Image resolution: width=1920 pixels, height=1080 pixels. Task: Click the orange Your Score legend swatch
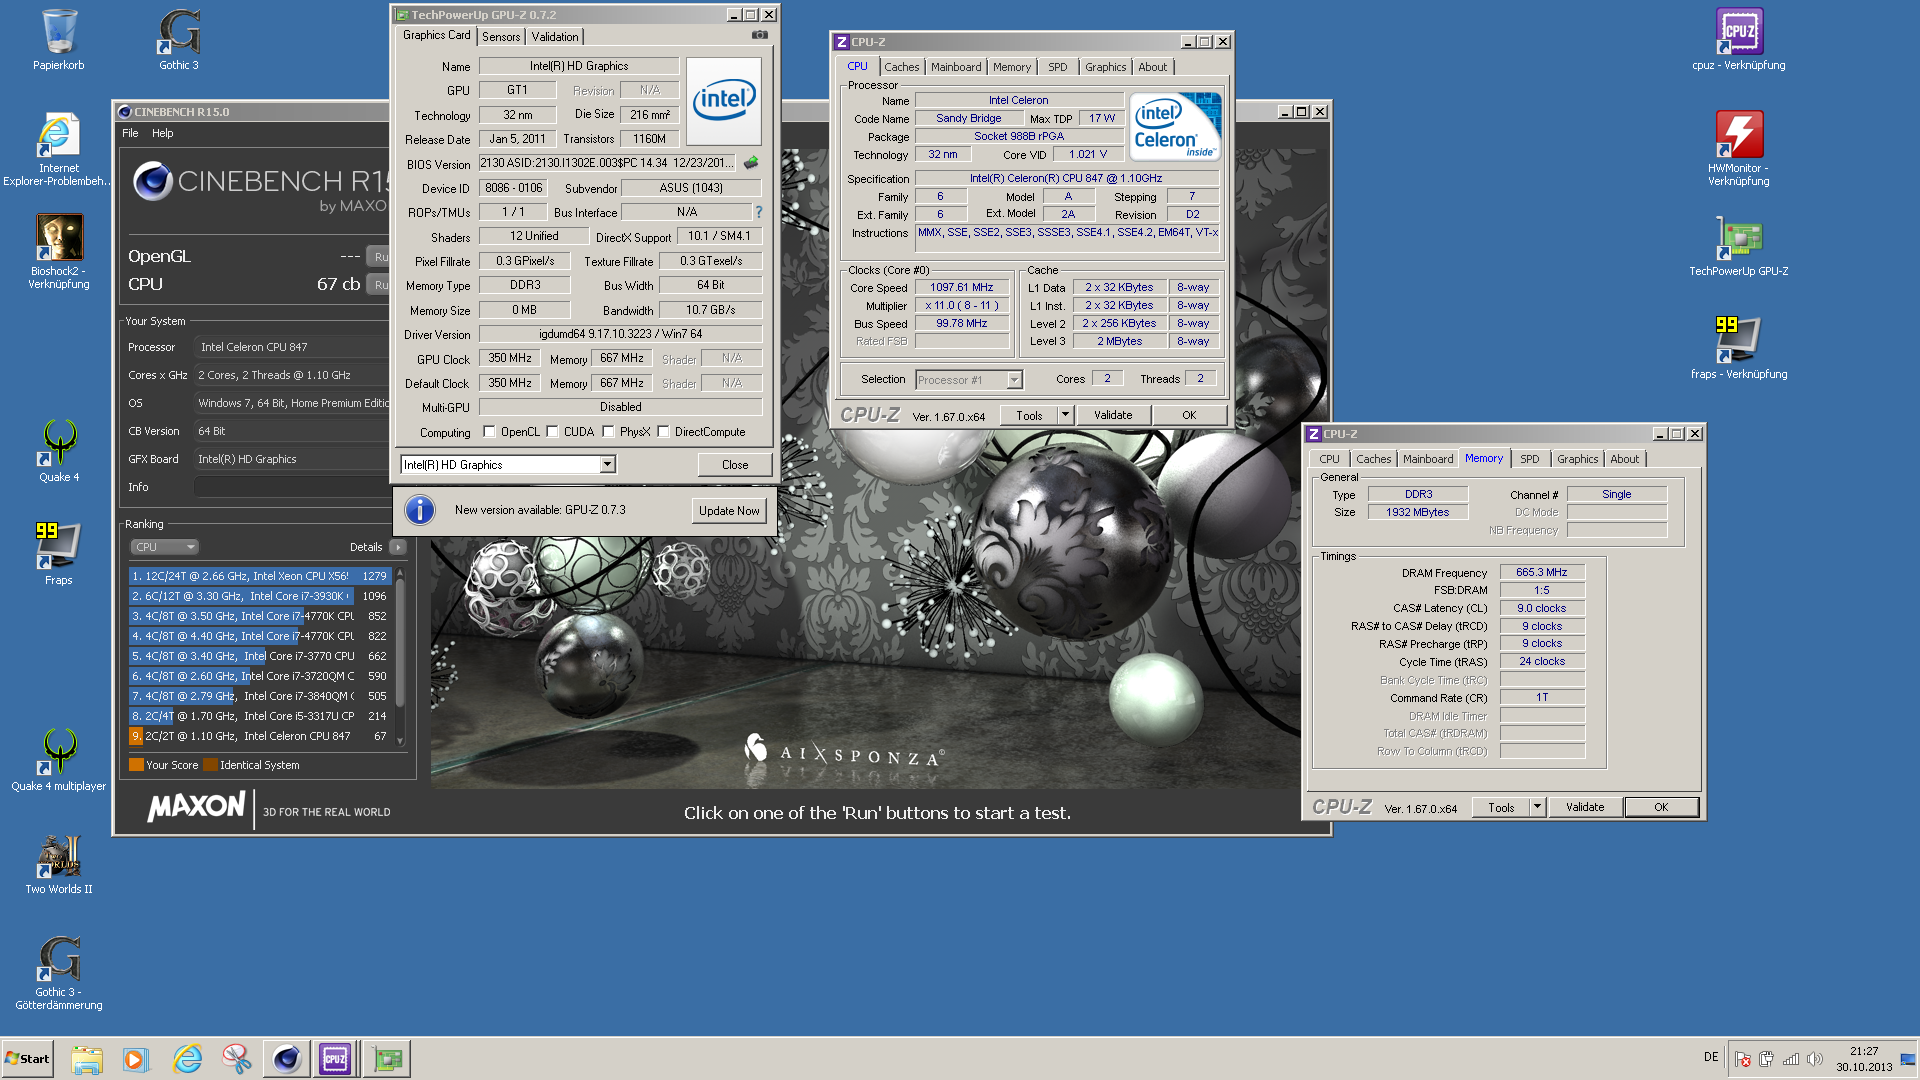point(136,765)
